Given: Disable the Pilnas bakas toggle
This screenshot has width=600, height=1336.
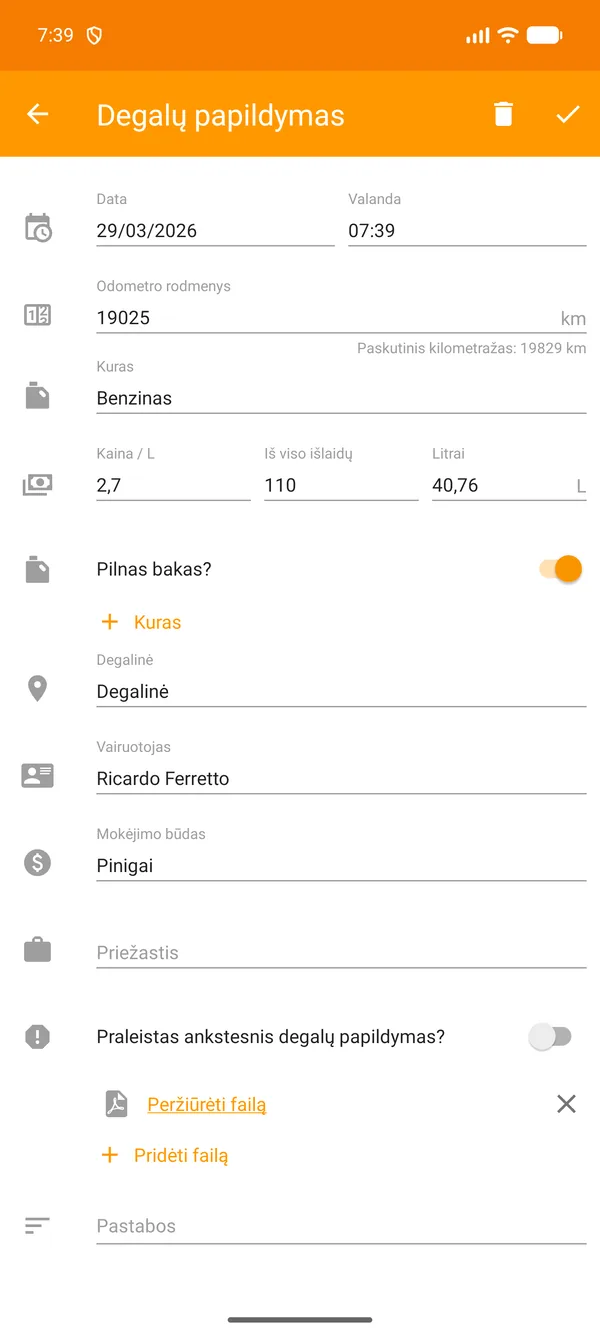Looking at the screenshot, I should [561, 568].
